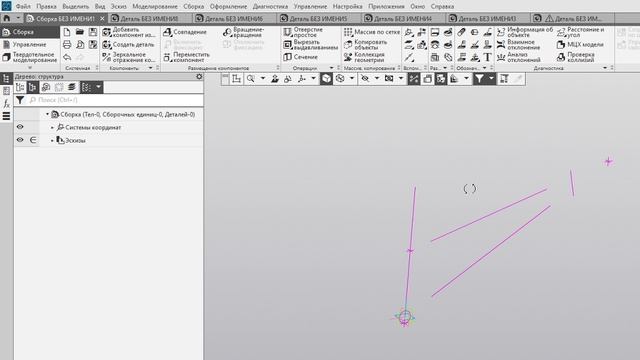This screenshot has width=640, height=360.
Task: Click Добавить компонент из файла
Action: pyautogui.click(x=129, y=32)
